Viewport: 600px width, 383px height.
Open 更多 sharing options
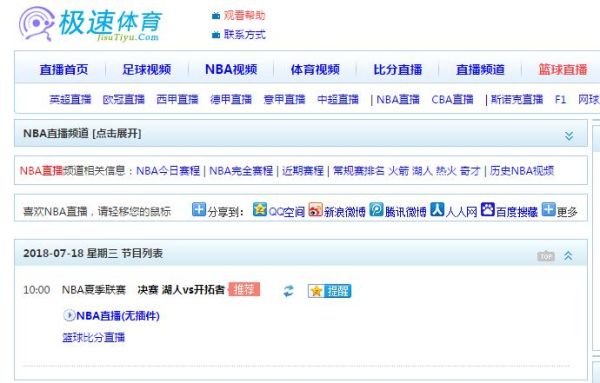coord(567,212)
